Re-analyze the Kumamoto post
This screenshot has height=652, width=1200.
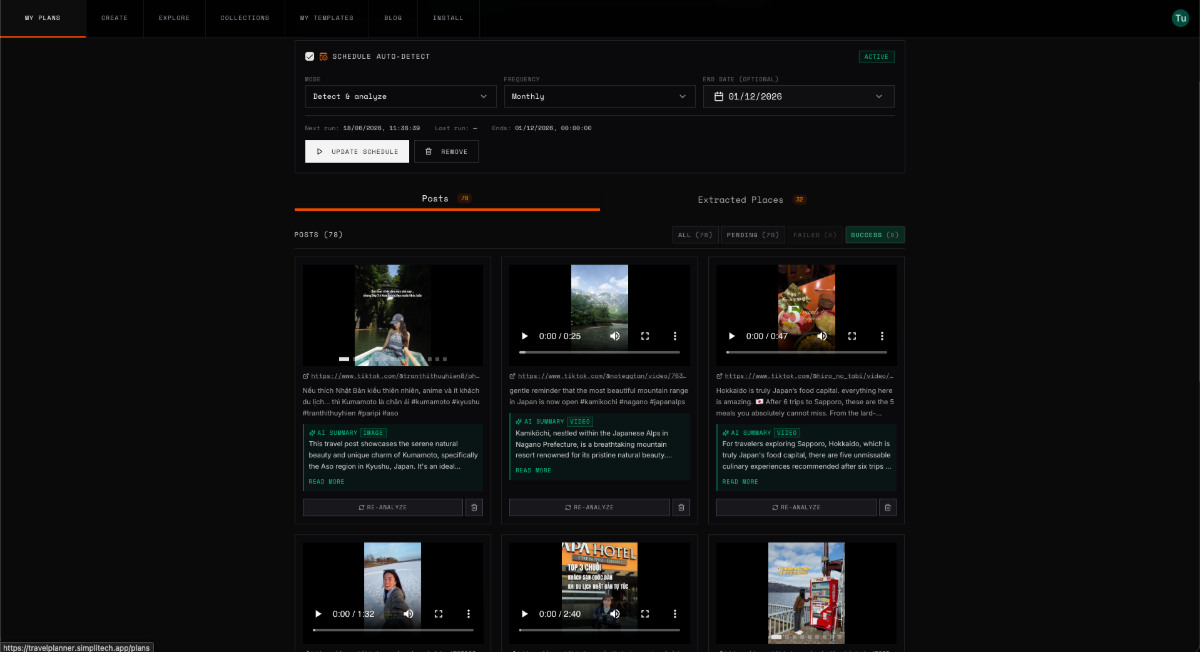pos(383,507)
